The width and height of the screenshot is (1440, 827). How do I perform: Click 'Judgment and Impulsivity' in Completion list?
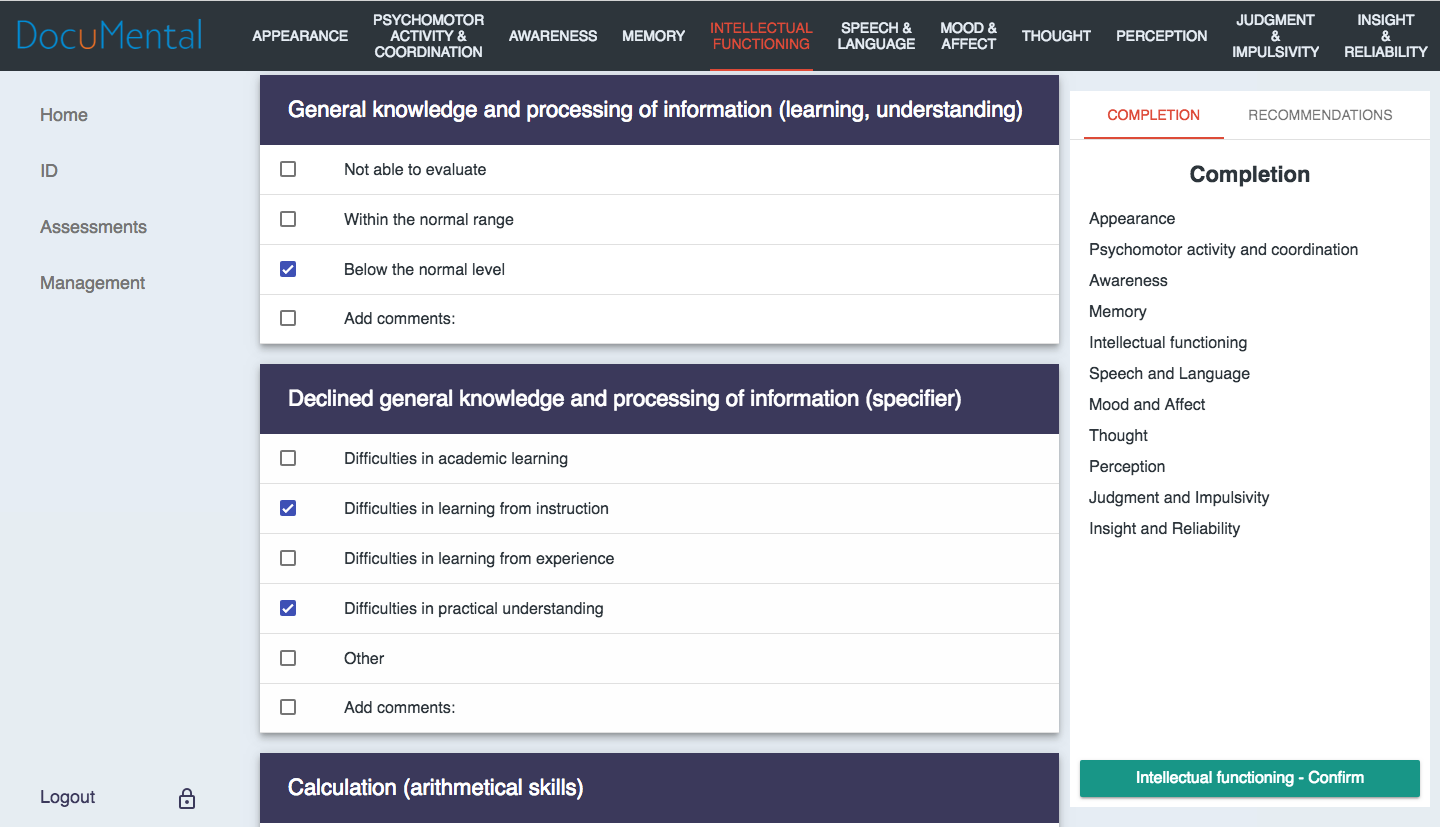pos(1179,498)
